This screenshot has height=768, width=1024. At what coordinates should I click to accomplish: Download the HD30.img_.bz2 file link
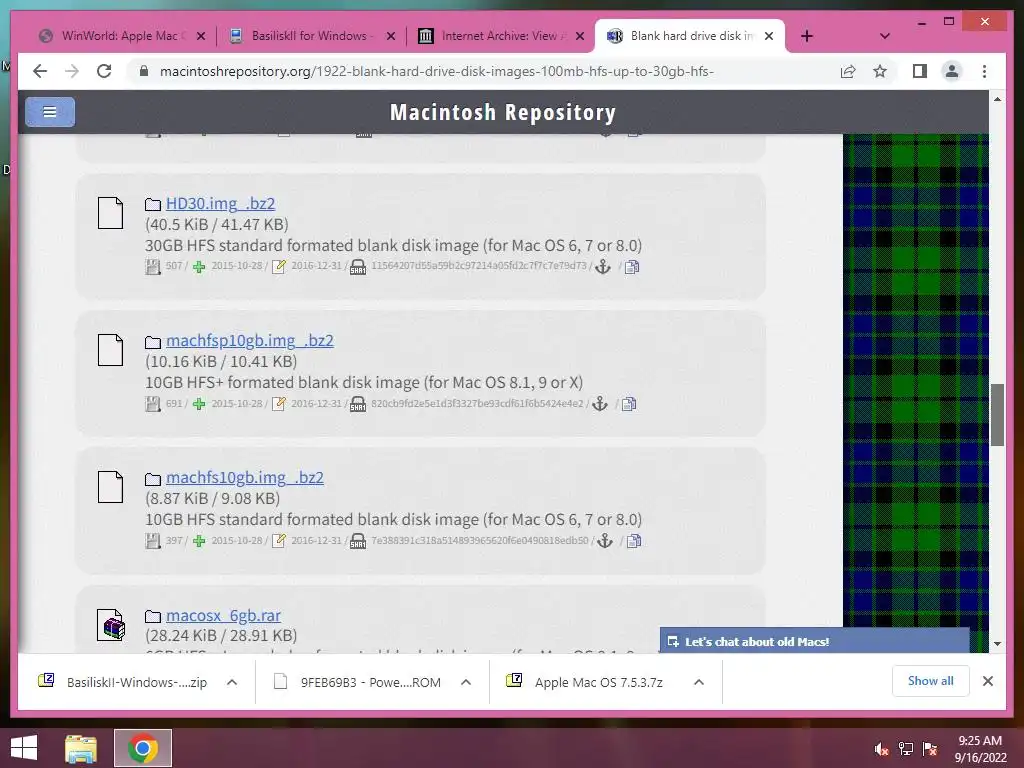[220, 203]
